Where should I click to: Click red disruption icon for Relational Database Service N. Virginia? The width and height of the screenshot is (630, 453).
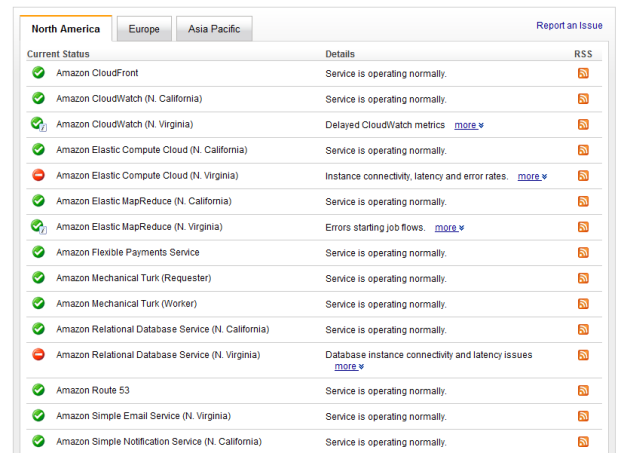[x=39, y=355]
